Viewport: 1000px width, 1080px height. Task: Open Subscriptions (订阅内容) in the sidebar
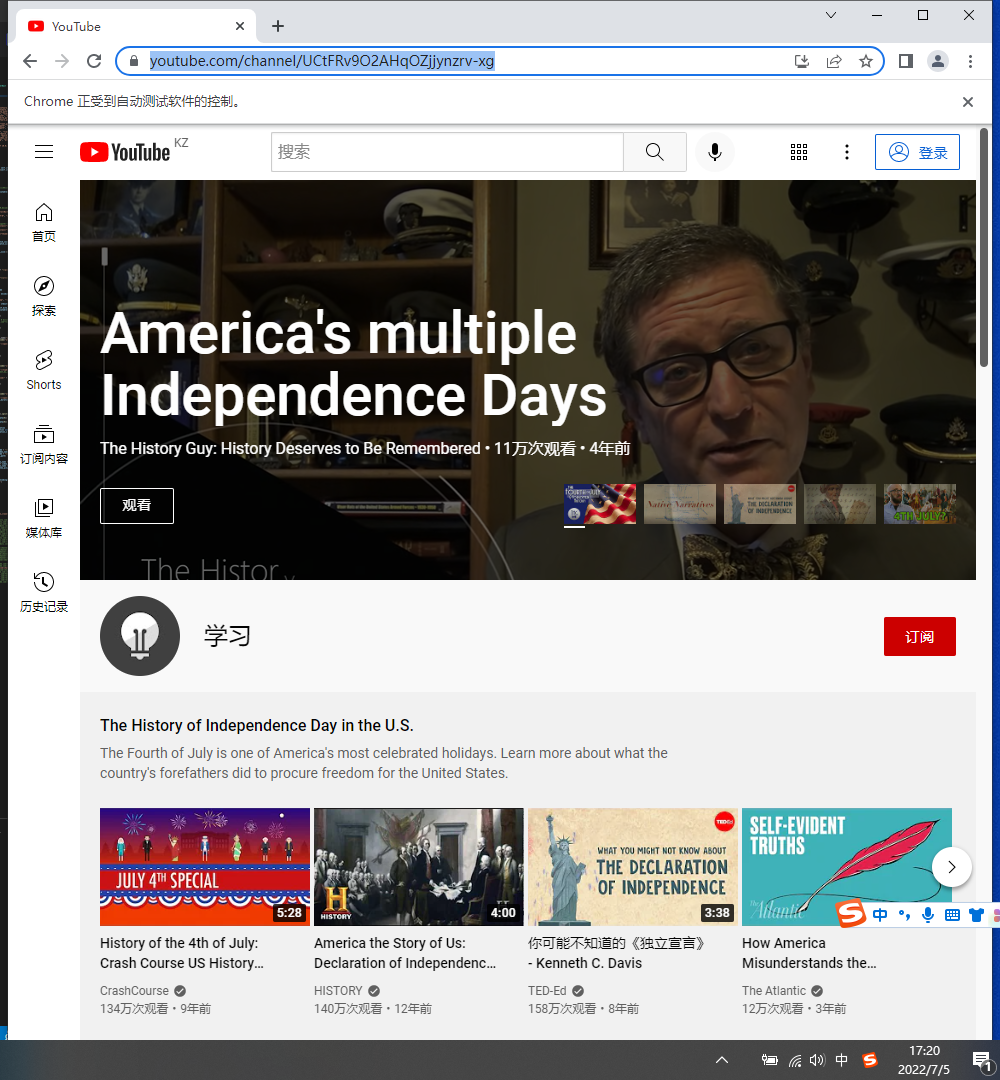44,443
